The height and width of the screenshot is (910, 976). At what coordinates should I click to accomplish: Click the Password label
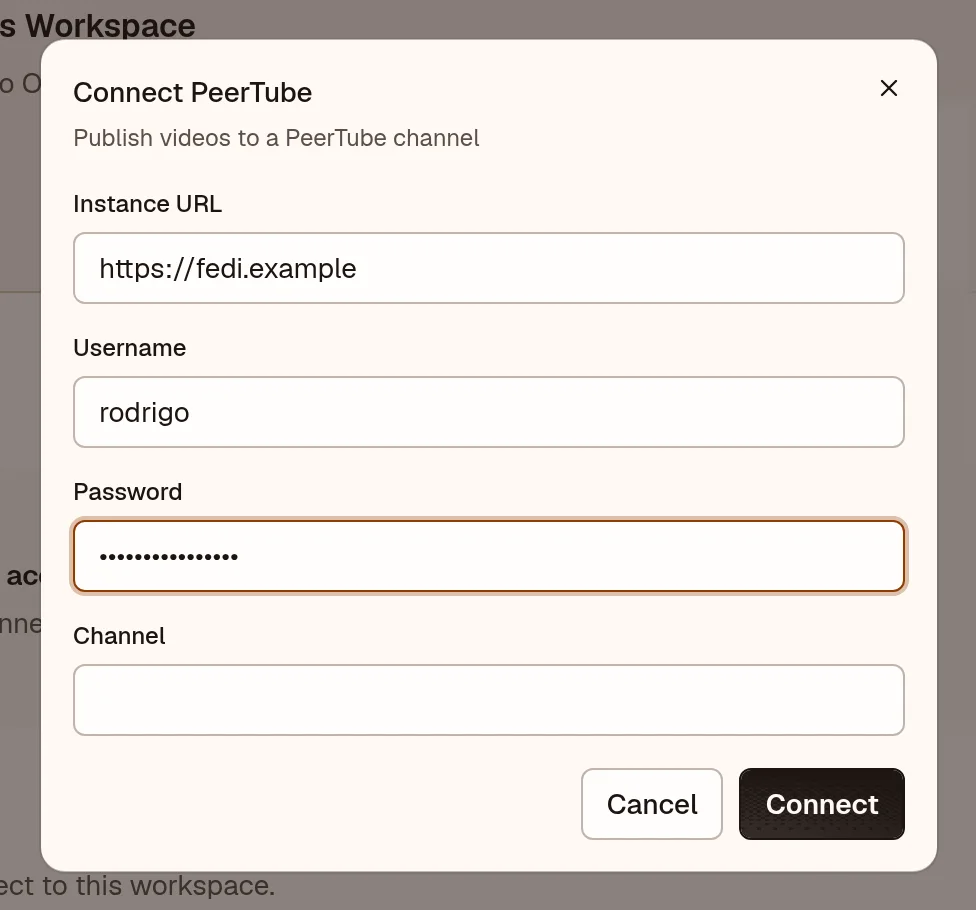click(x=128, y=492)
